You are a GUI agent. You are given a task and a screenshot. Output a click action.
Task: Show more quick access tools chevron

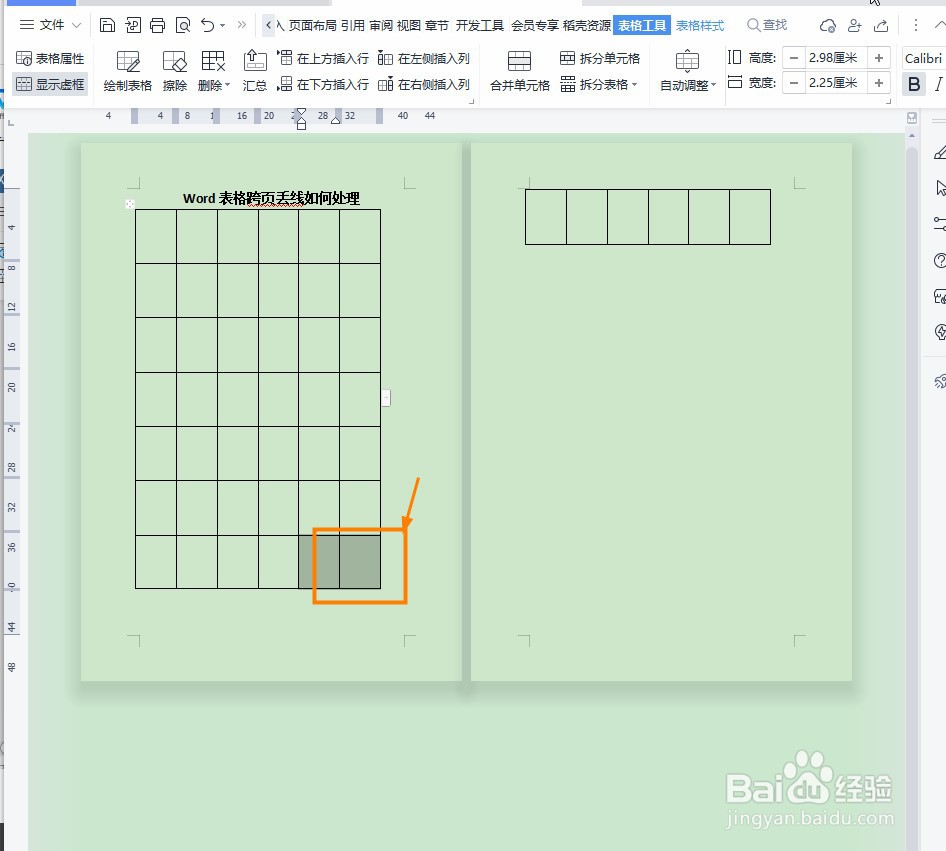tap(241, 25)
